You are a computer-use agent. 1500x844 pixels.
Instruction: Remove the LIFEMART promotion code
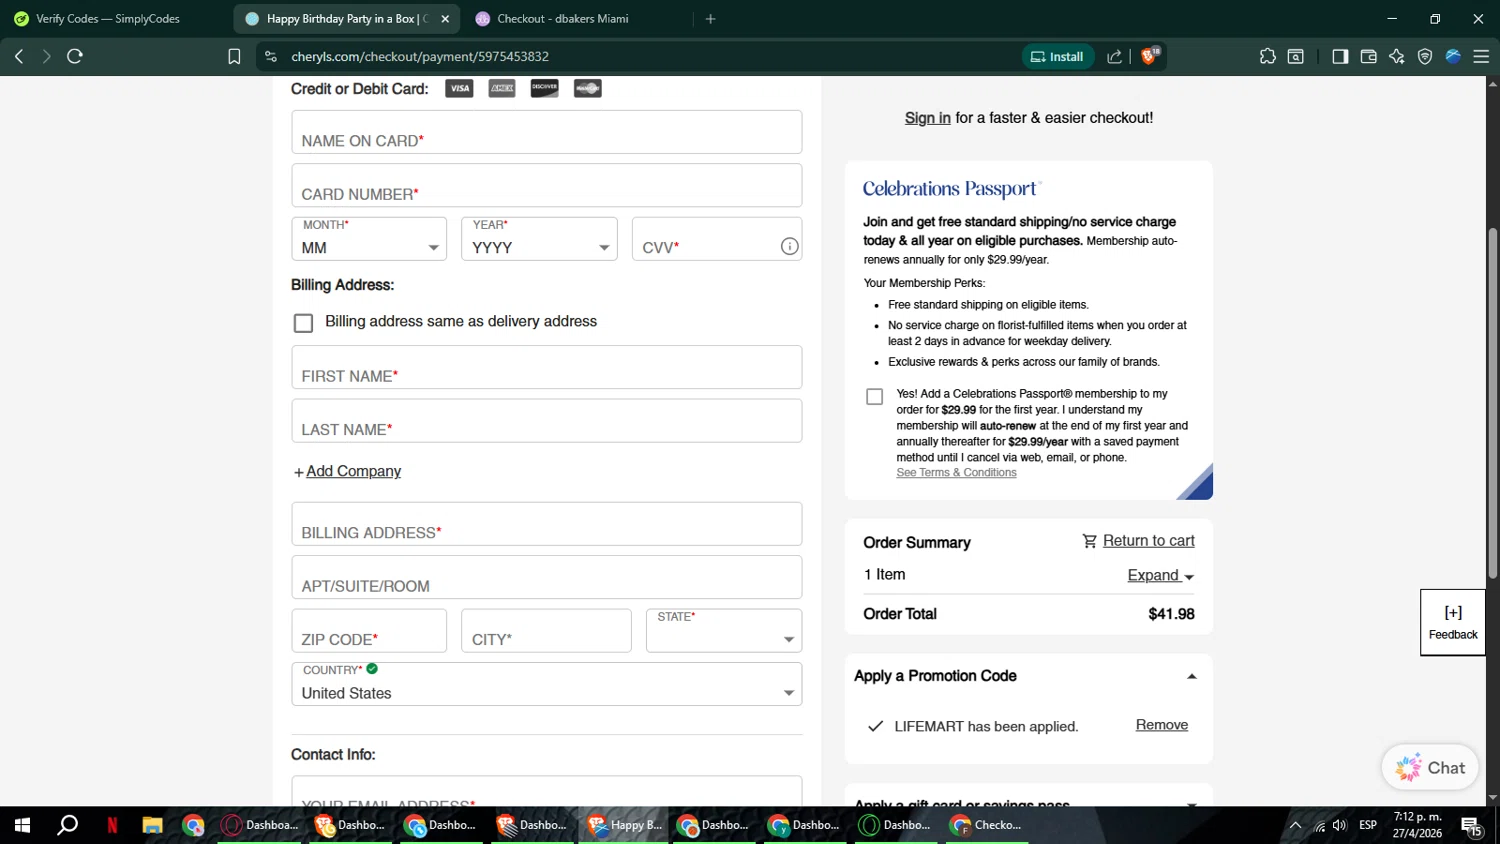pos(1162,725)
